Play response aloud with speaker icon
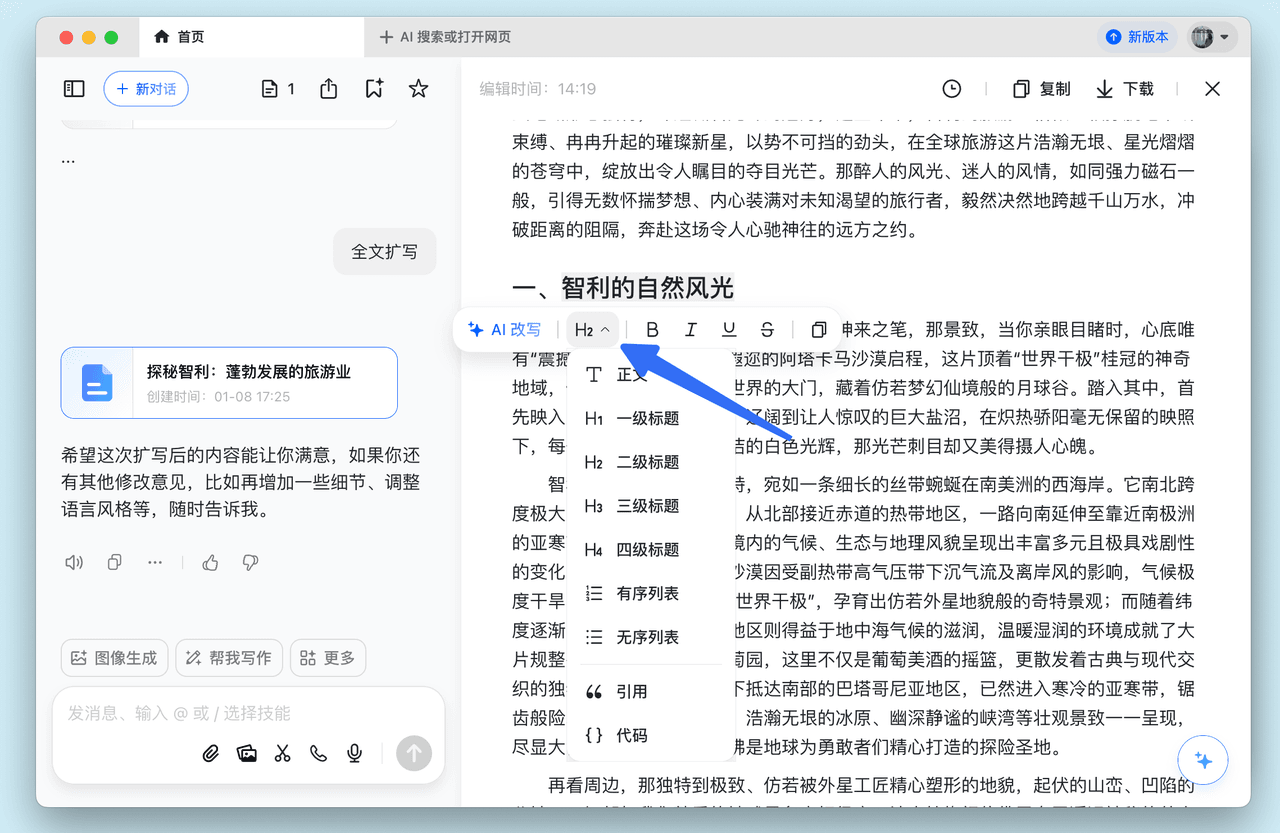This screenshot has width=1280, height=833. point(74,563)
